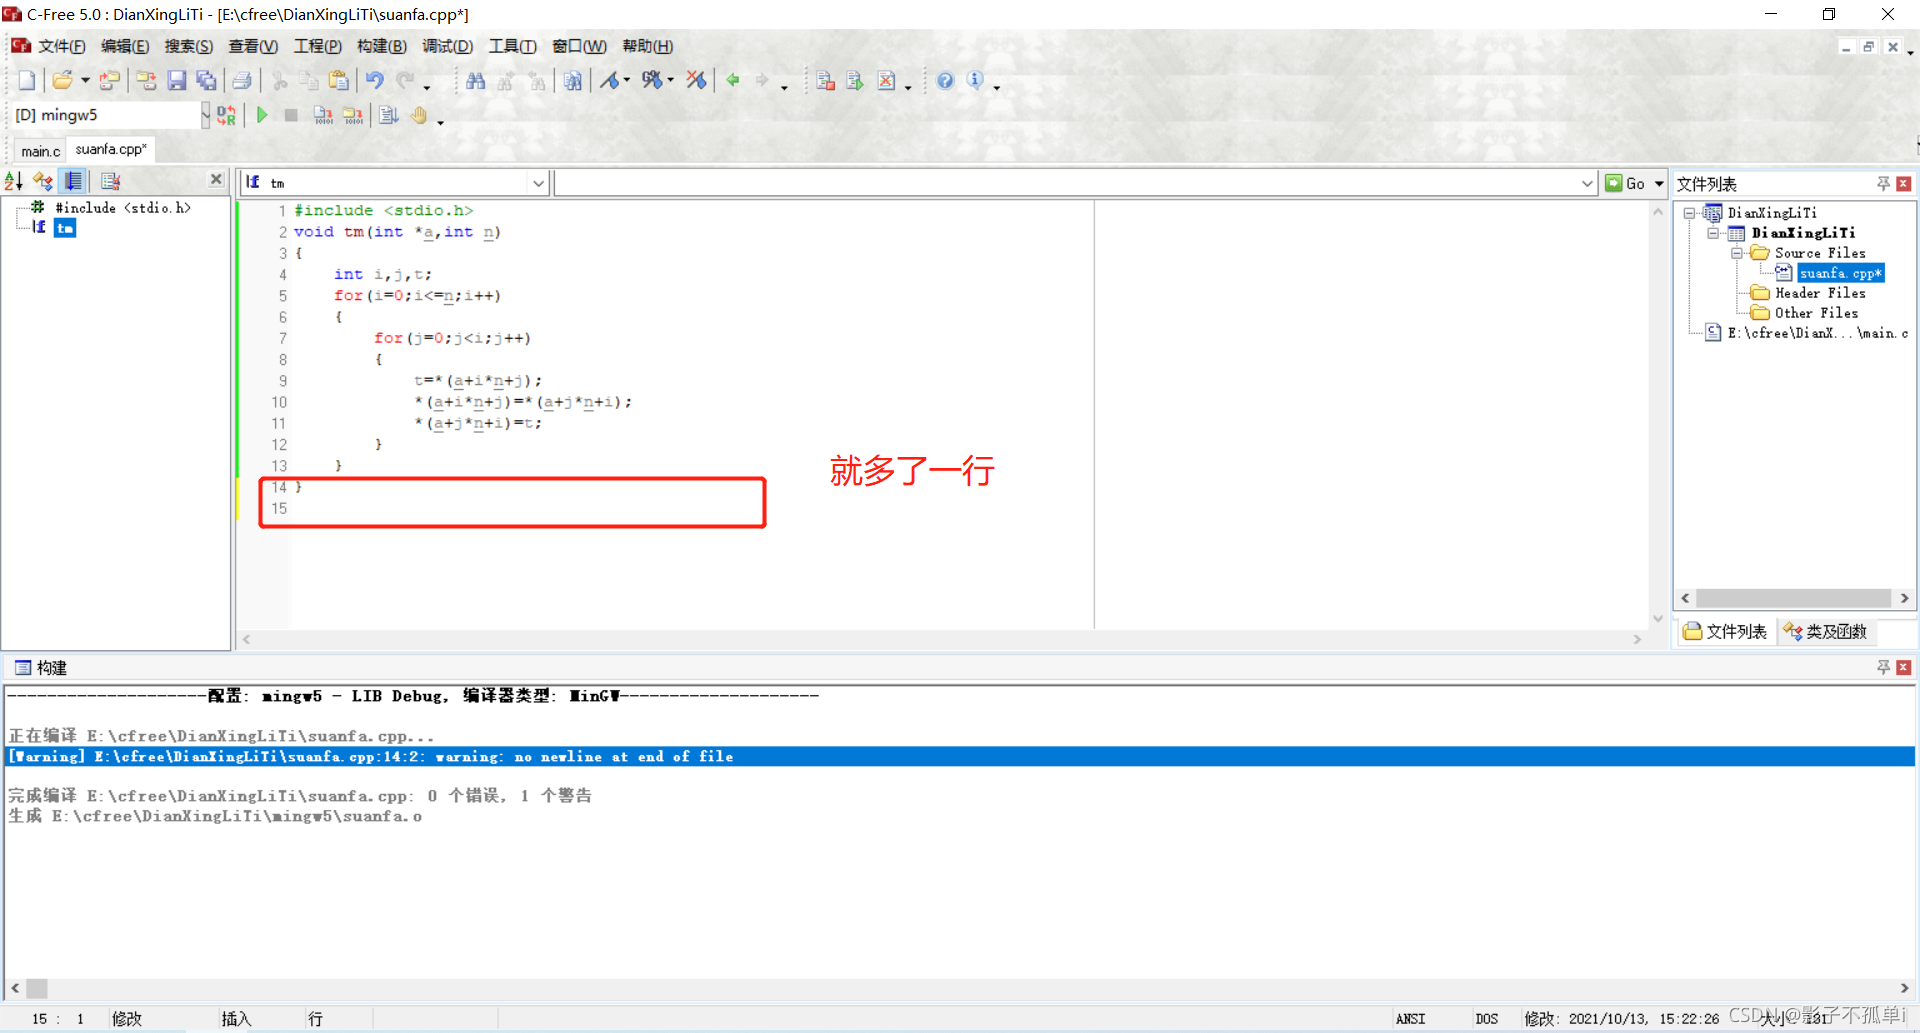1920x1033 pixels.
Task: Toggle a bookmark with the flag icon
Action: (609, 81)
